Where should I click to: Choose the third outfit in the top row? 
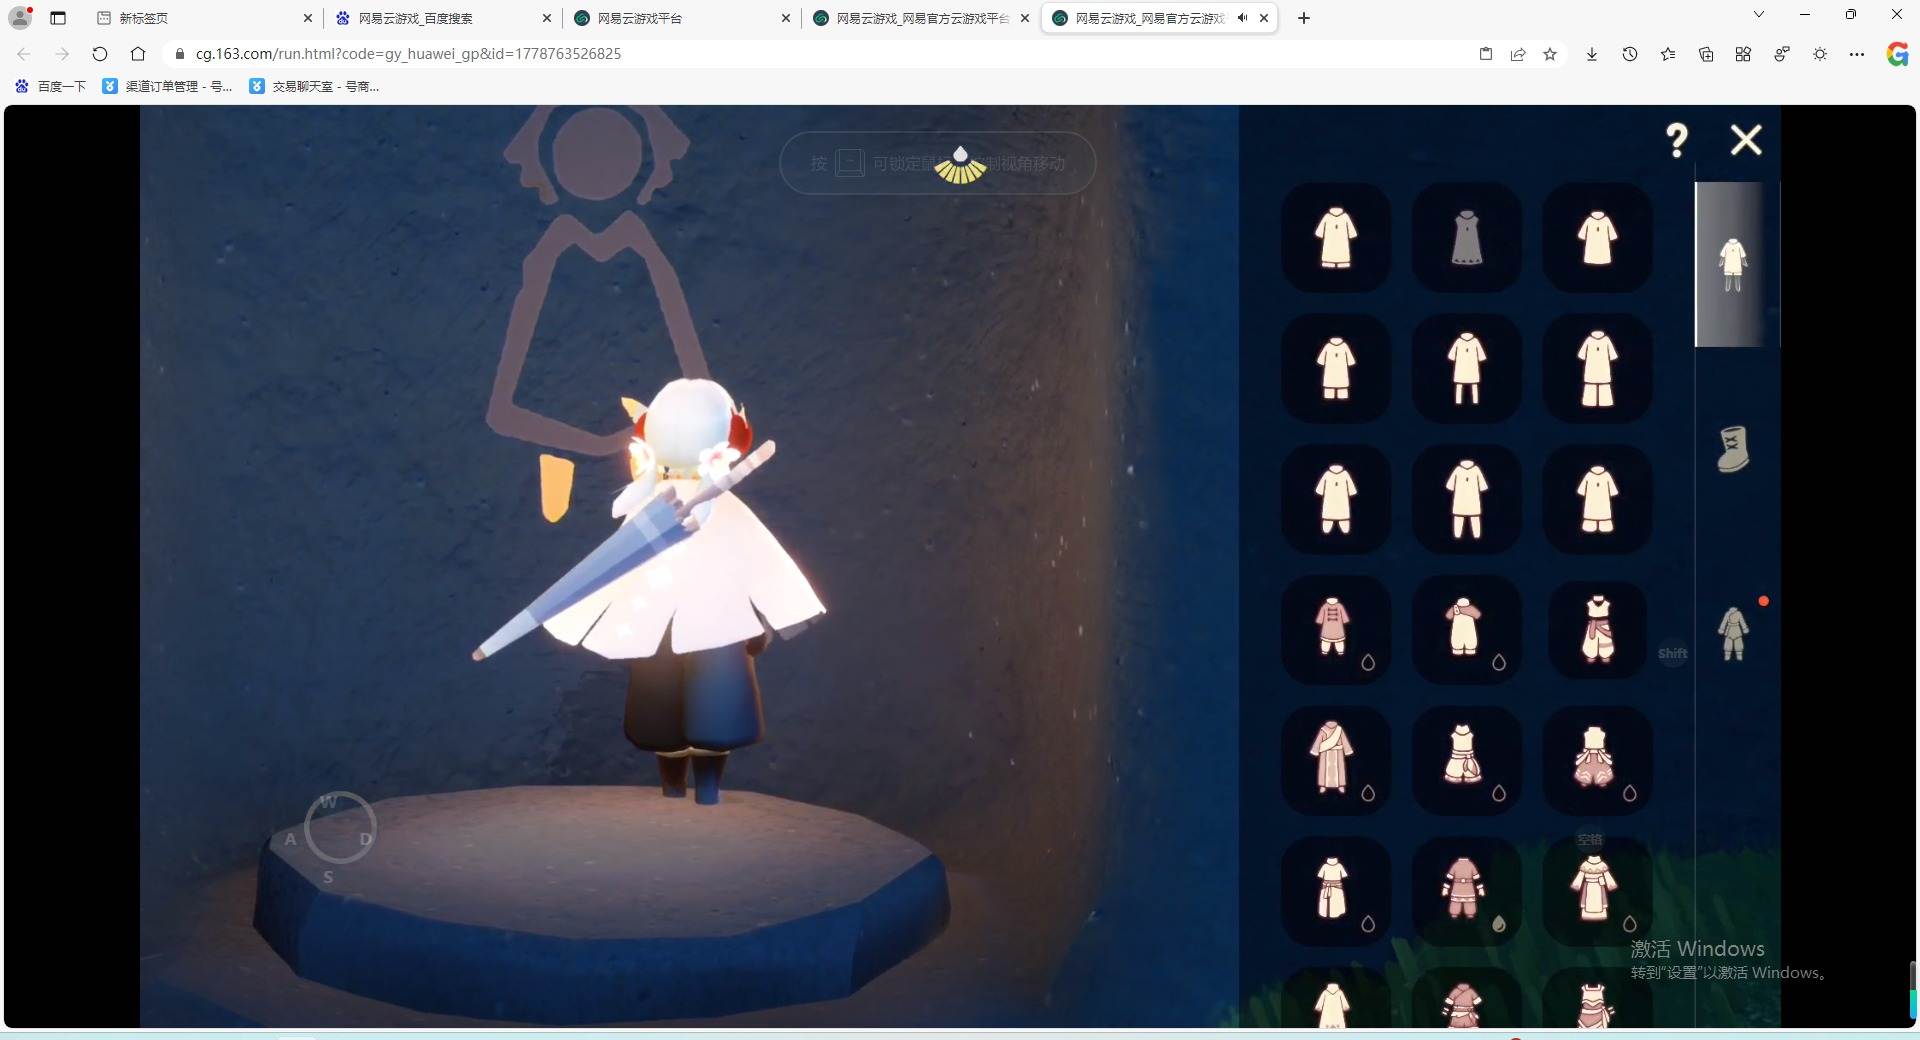1598,238
